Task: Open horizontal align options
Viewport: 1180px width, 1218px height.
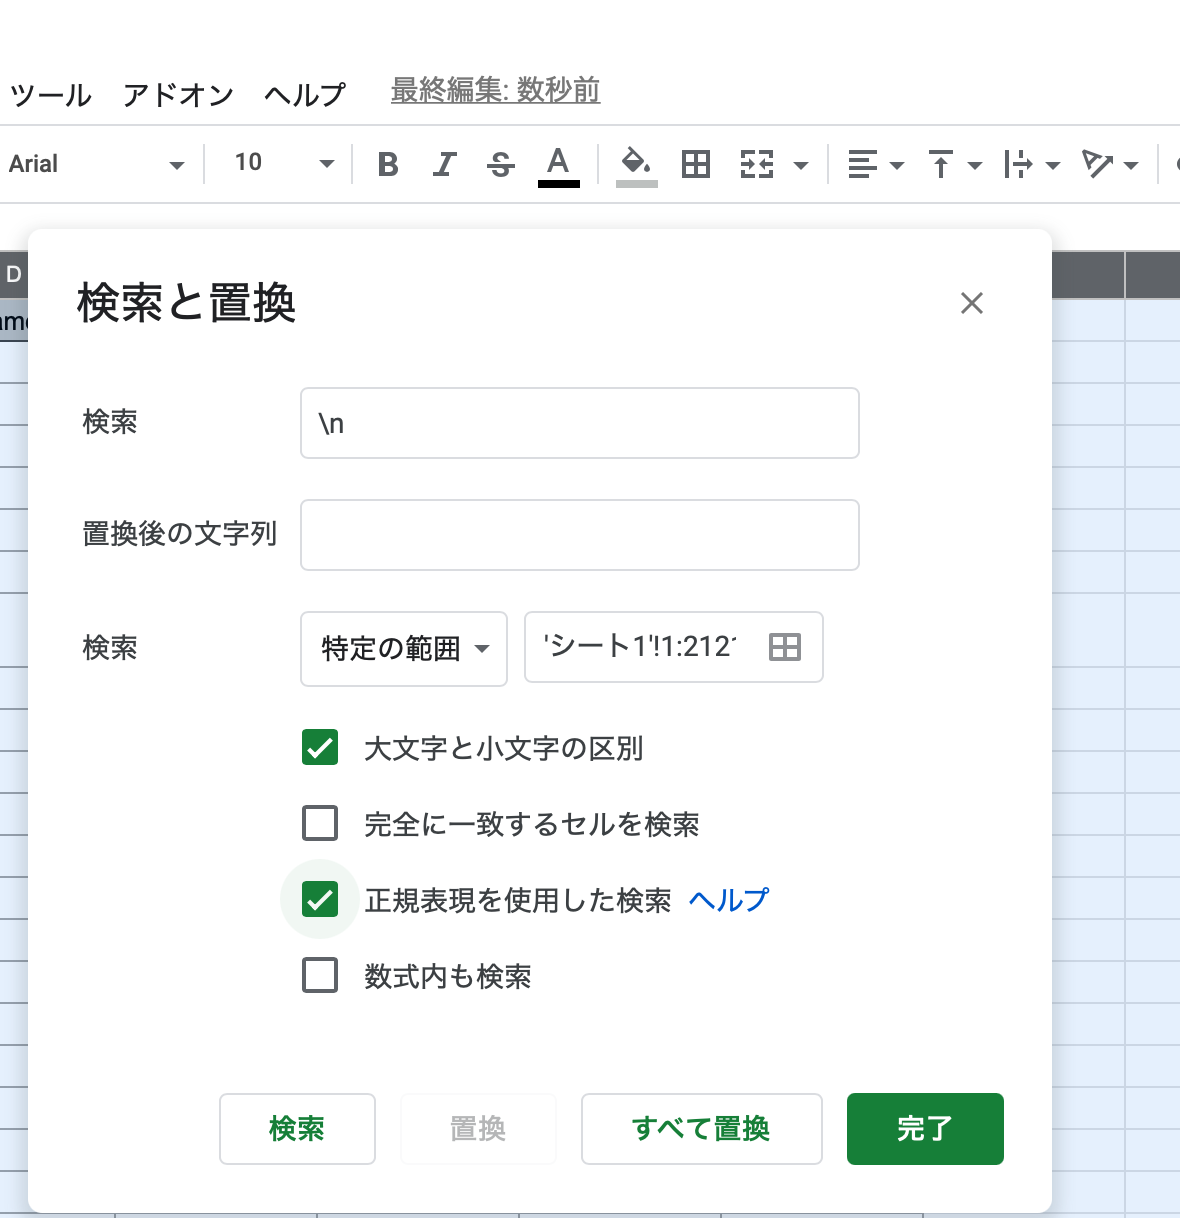Action: pyautogui.click(x=875, y=164)
